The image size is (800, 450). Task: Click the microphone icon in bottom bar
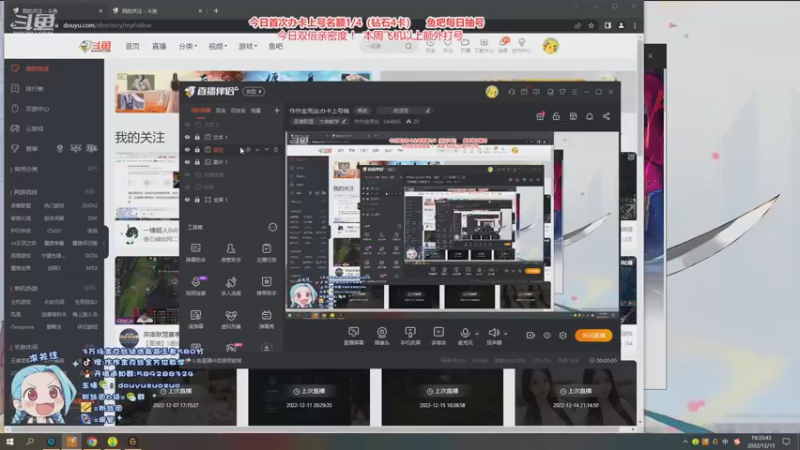point(465,333)
